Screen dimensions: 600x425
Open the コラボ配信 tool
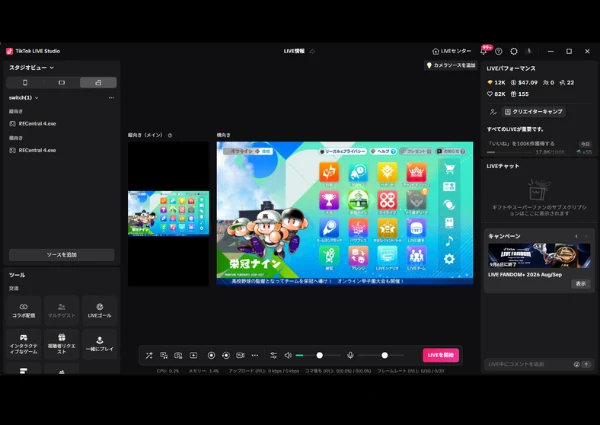click(x=24, y=311)
